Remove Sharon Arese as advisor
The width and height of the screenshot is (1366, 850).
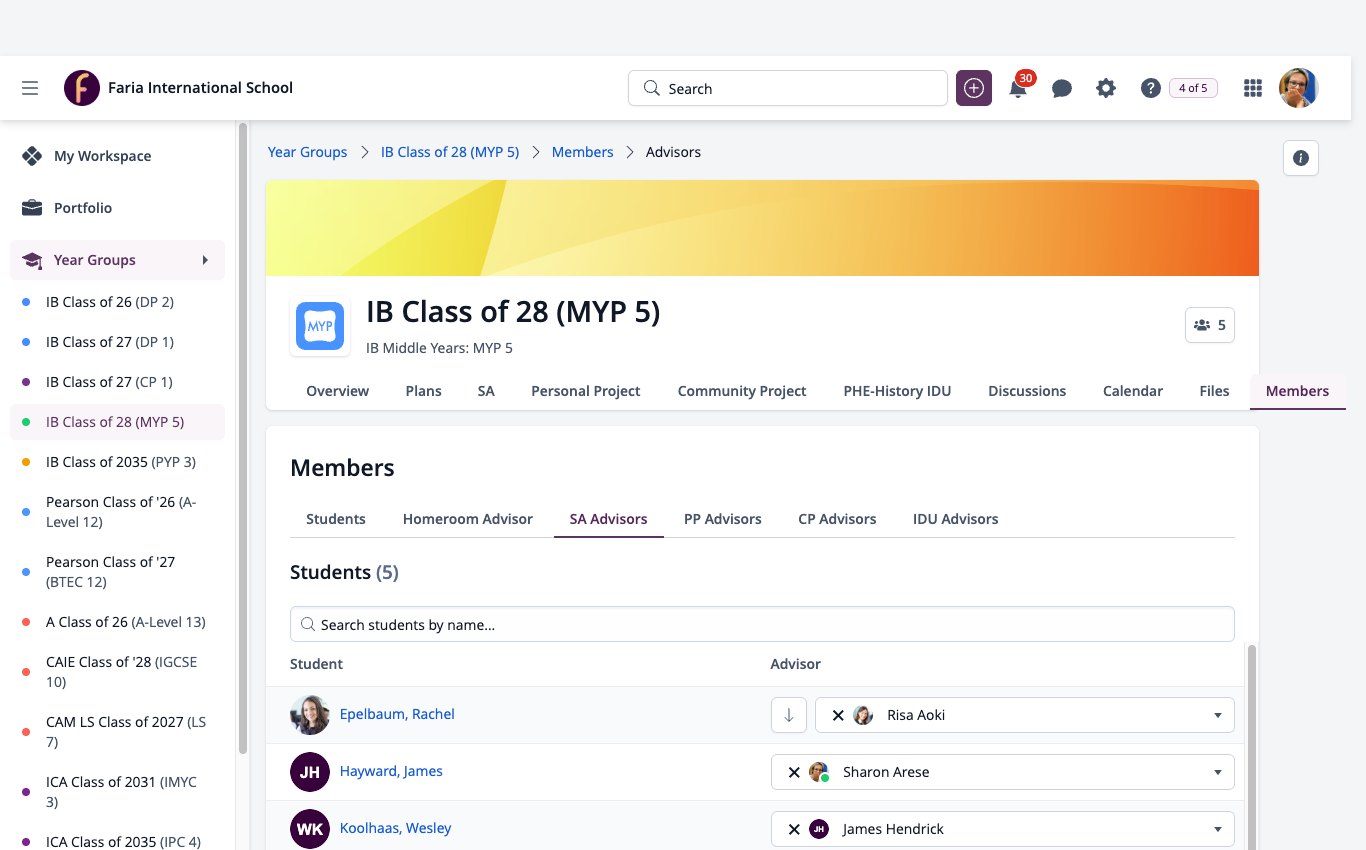(794, 772)
